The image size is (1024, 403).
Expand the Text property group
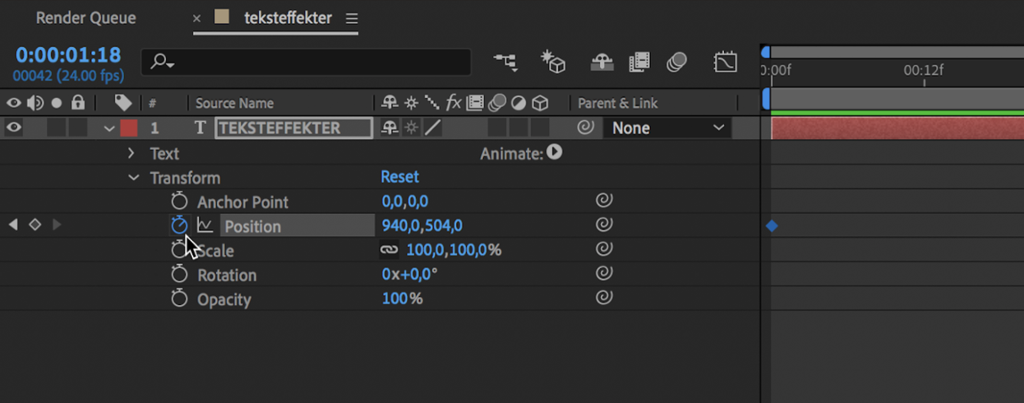coord(131,153)
